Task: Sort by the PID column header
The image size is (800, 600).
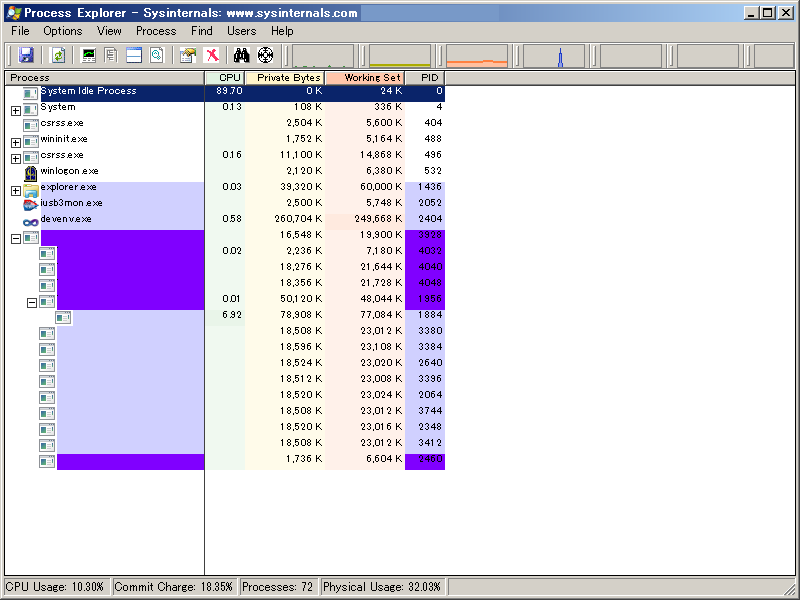Action: (x=425, y=78)
